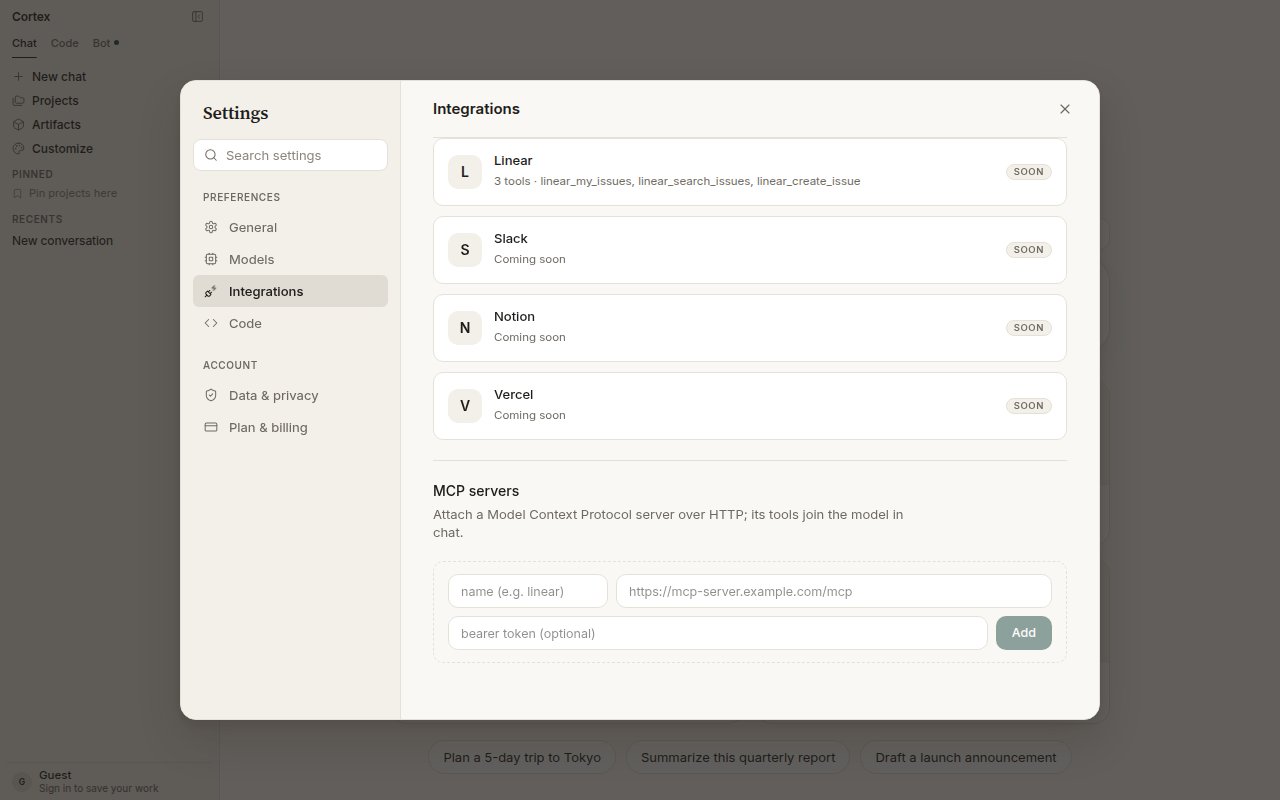Click the Vercel V logo tile
The image size is (1280, 800).
pyautogui.click(x=465, y=406)
